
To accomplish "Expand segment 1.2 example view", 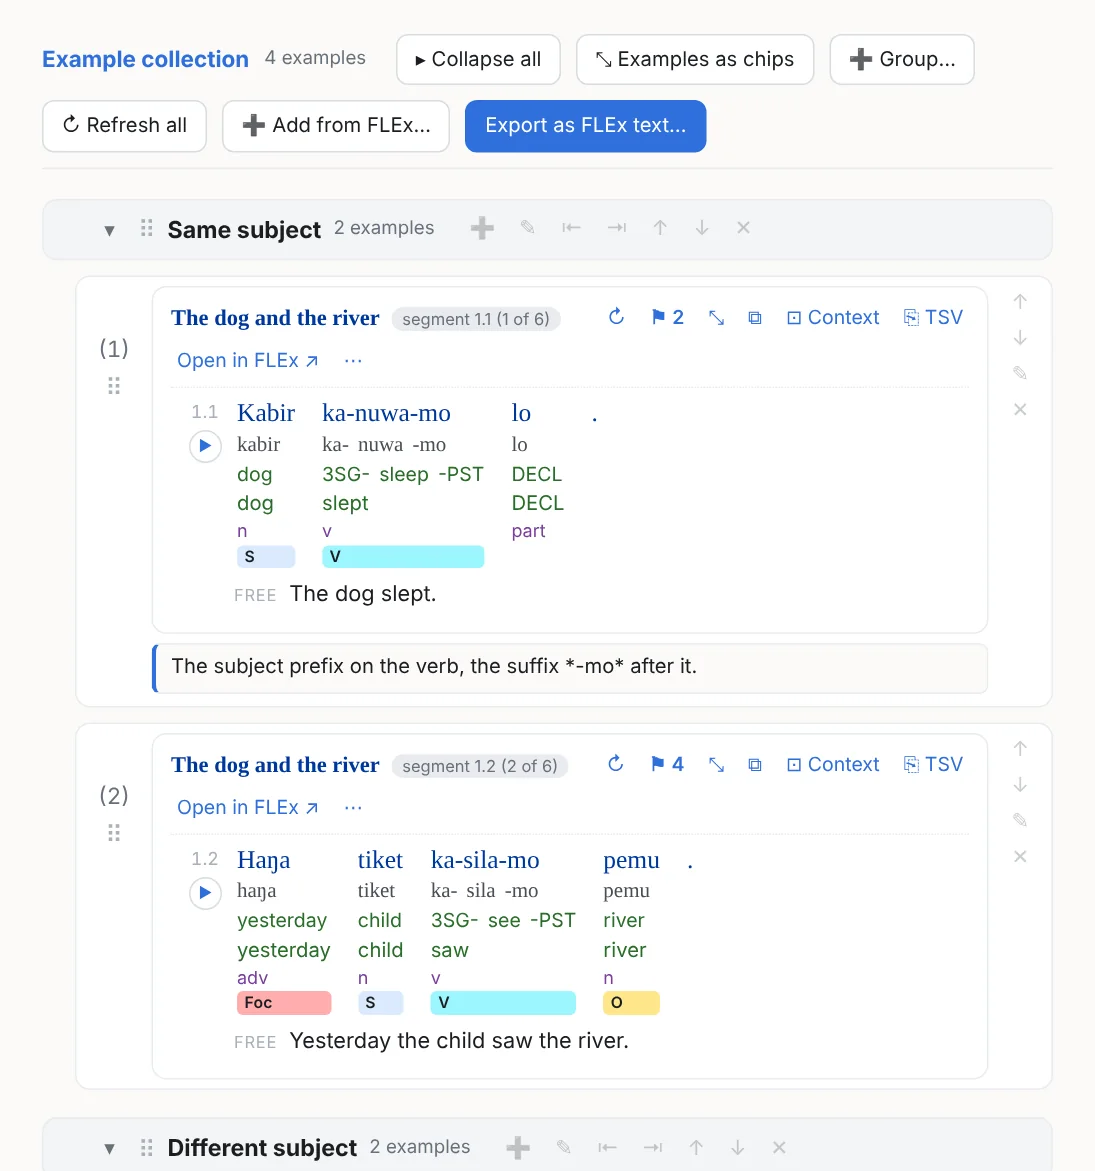I will point(716,764).
